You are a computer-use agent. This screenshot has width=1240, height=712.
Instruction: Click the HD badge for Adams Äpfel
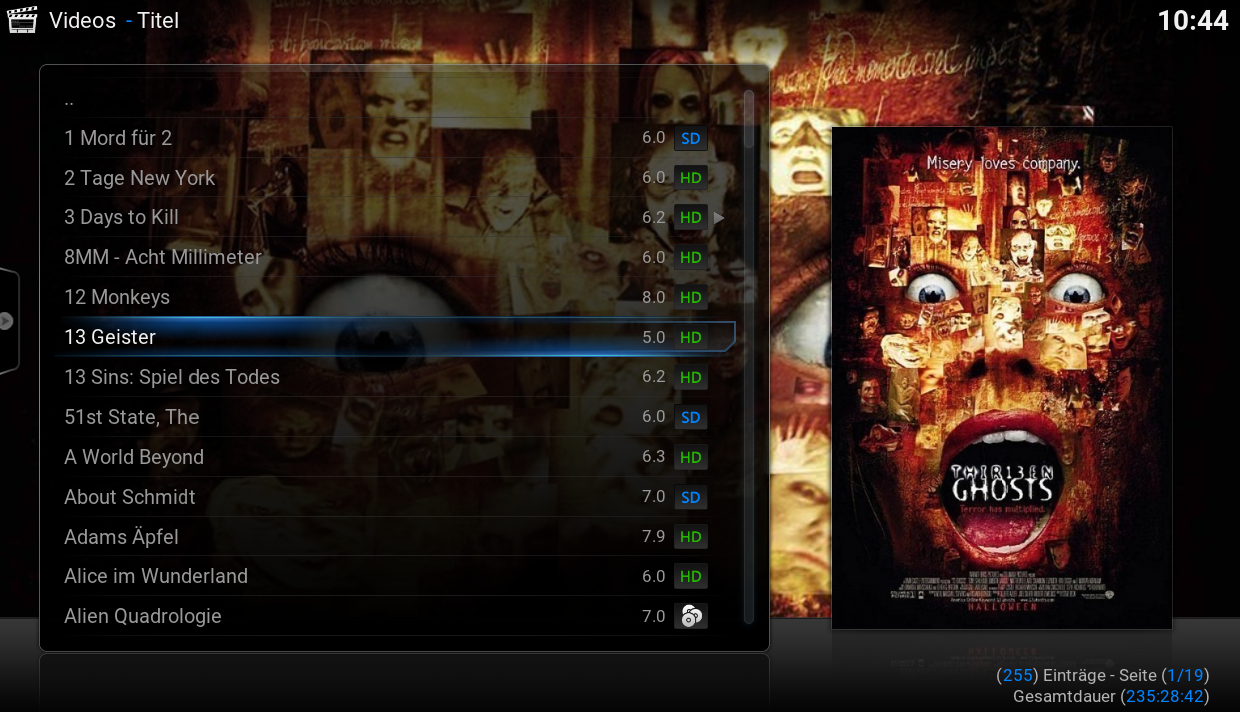(691, 537)
